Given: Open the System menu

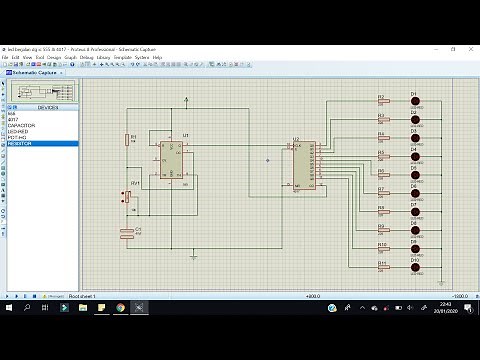Looking at the screenshot, I should tap(142, 57).
